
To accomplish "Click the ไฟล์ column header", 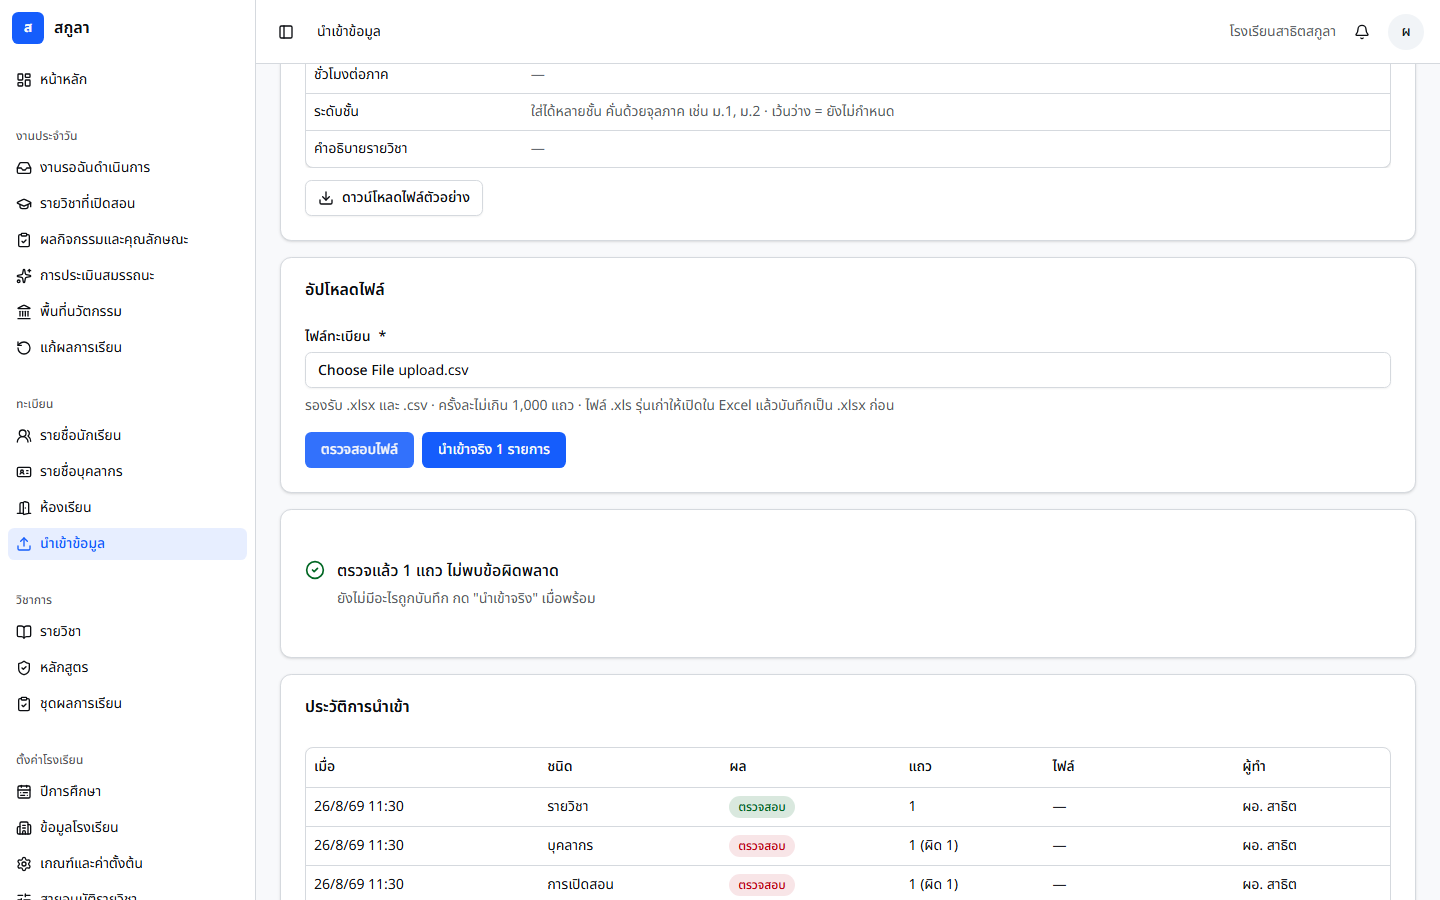I will tap(1063, 767).
